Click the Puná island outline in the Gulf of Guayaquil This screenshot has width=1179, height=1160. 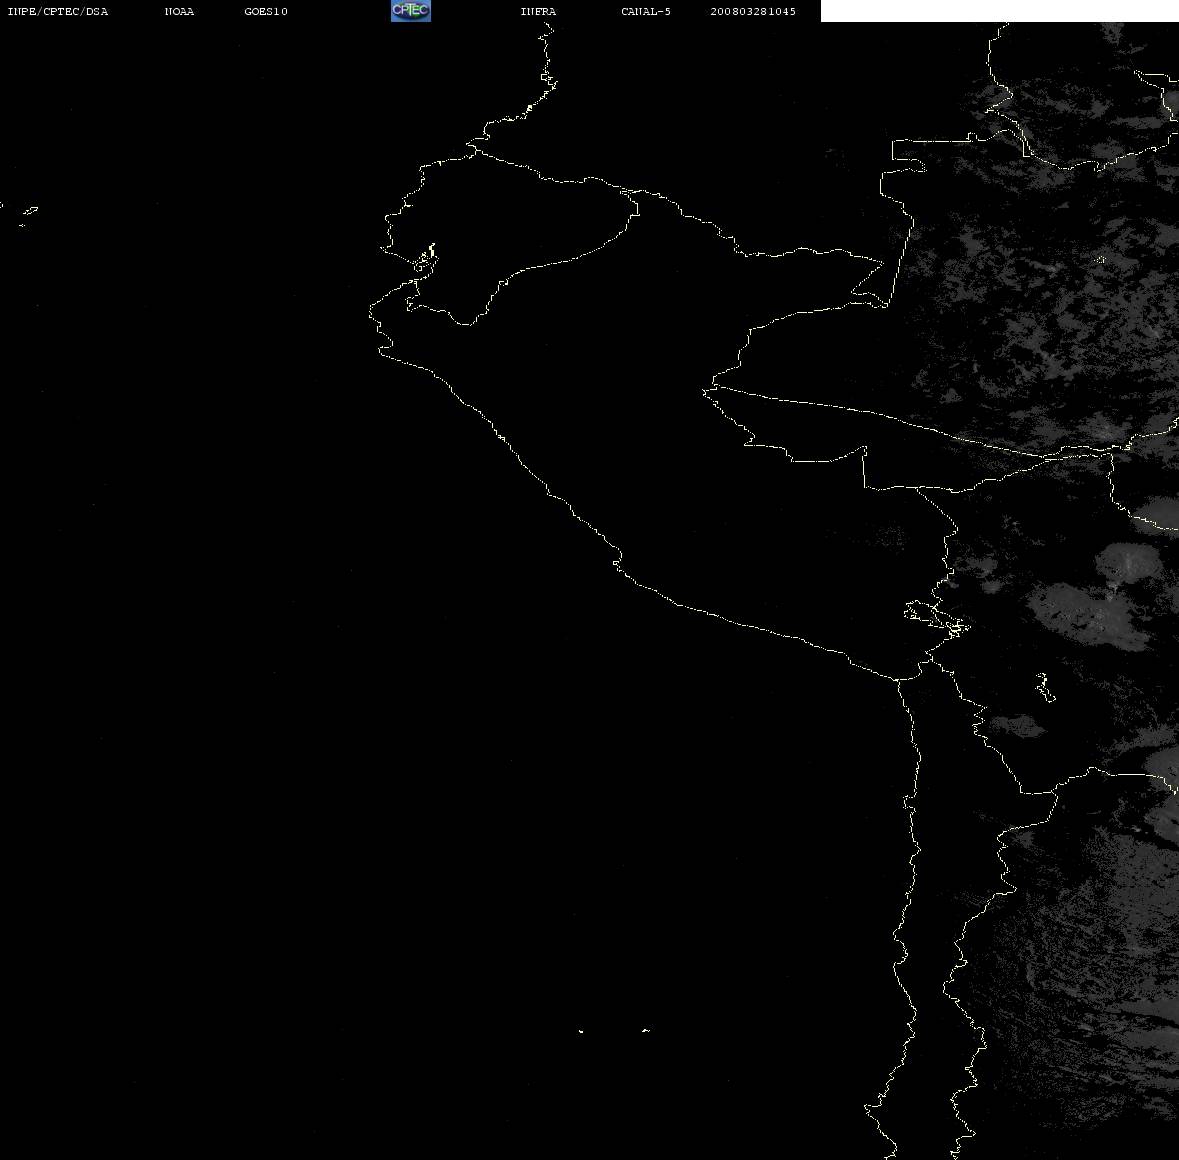(425, 261)
